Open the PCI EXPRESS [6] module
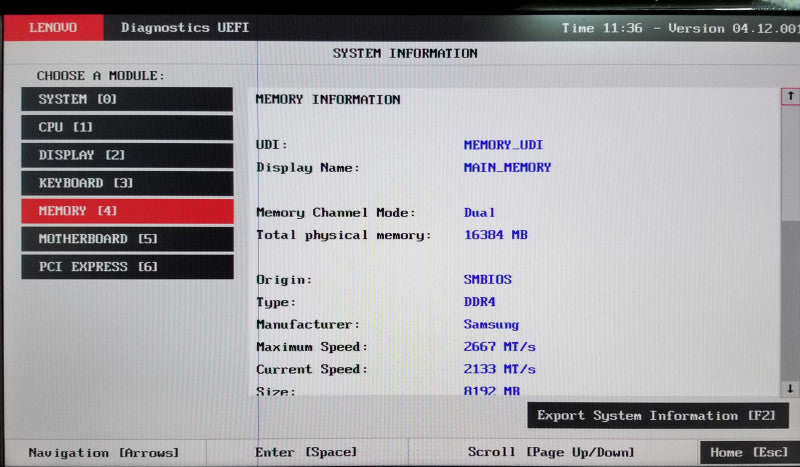The image size is (800, 467). 127,267
